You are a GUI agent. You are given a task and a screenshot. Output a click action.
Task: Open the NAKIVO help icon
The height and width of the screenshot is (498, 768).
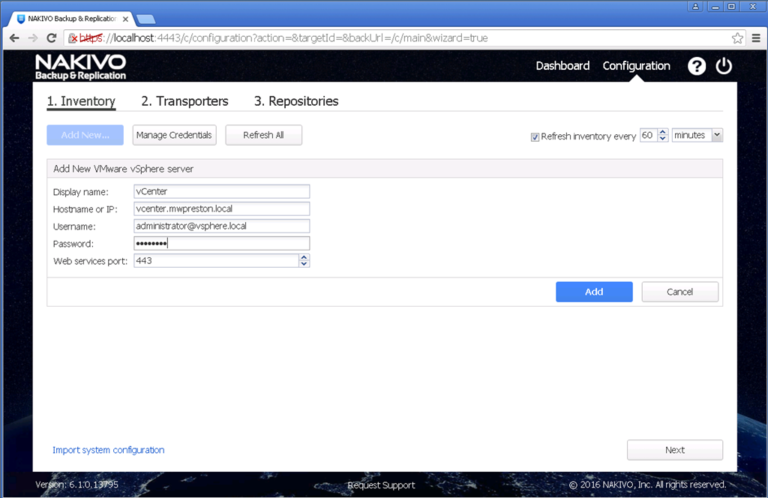696,66
